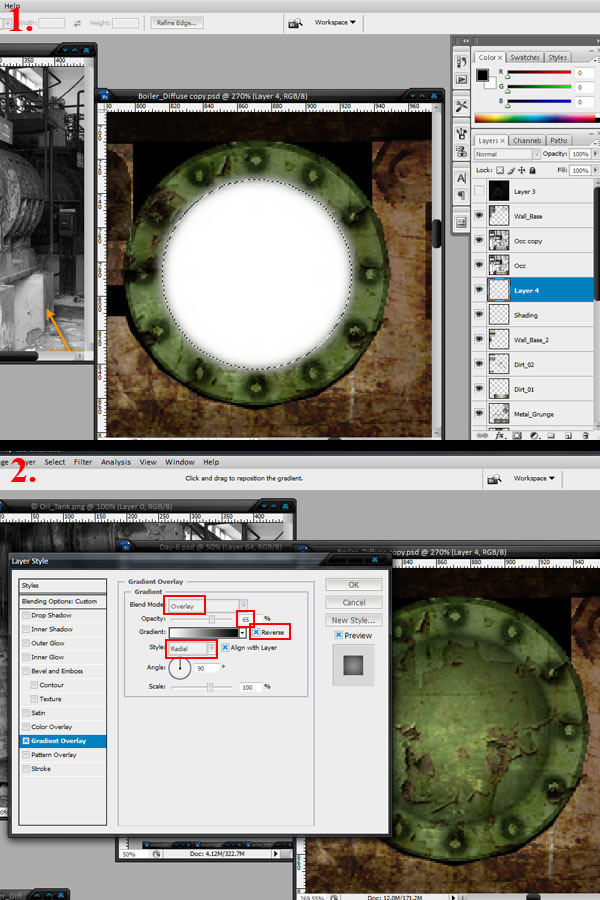The image size is (600, 900).
Task: Open the Filter menu
Action: 83,462
